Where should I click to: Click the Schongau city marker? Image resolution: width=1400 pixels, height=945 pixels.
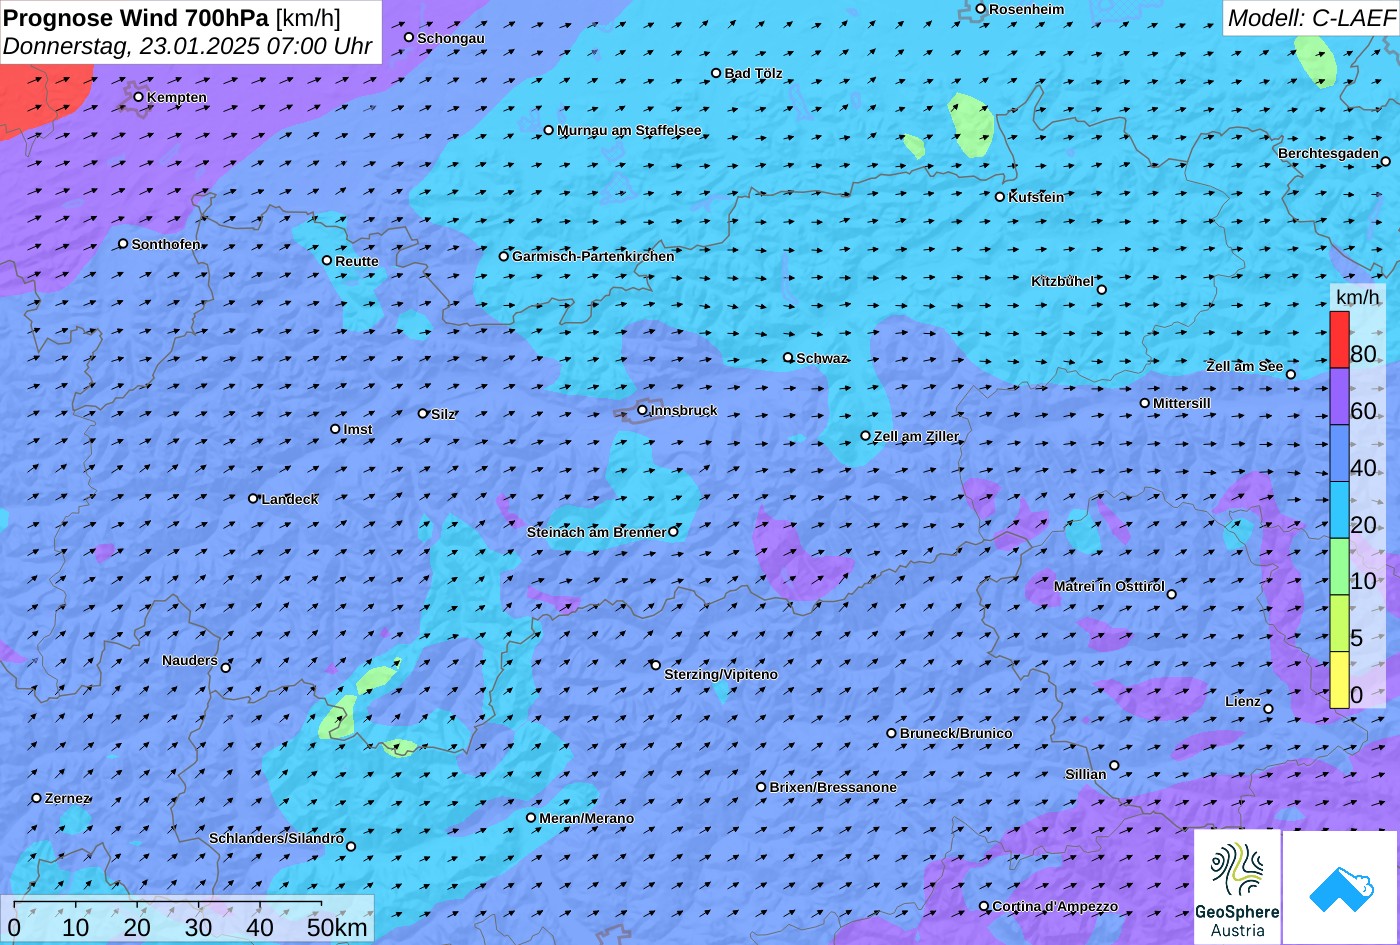coord(409,37)
